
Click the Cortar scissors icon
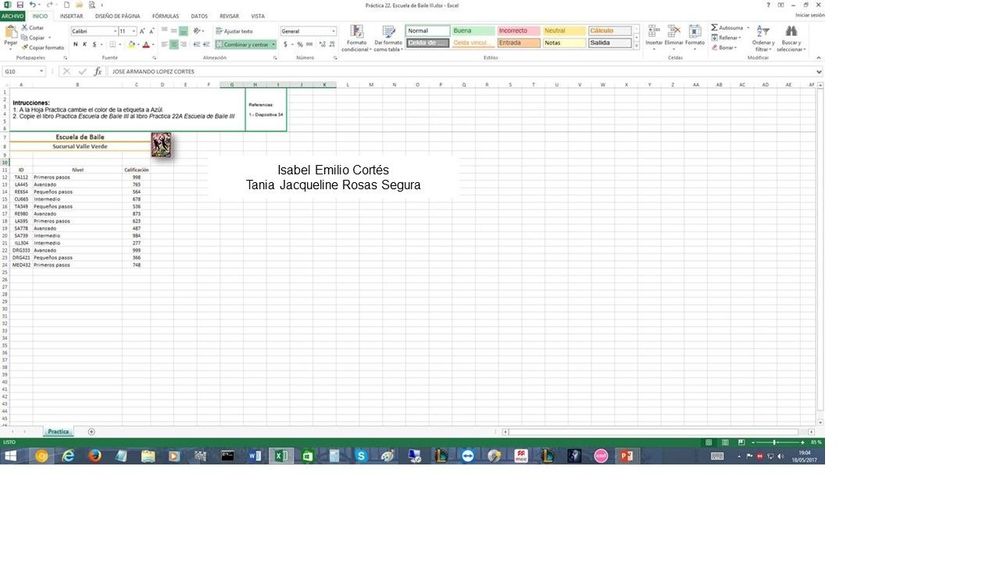tap(25, 28)
